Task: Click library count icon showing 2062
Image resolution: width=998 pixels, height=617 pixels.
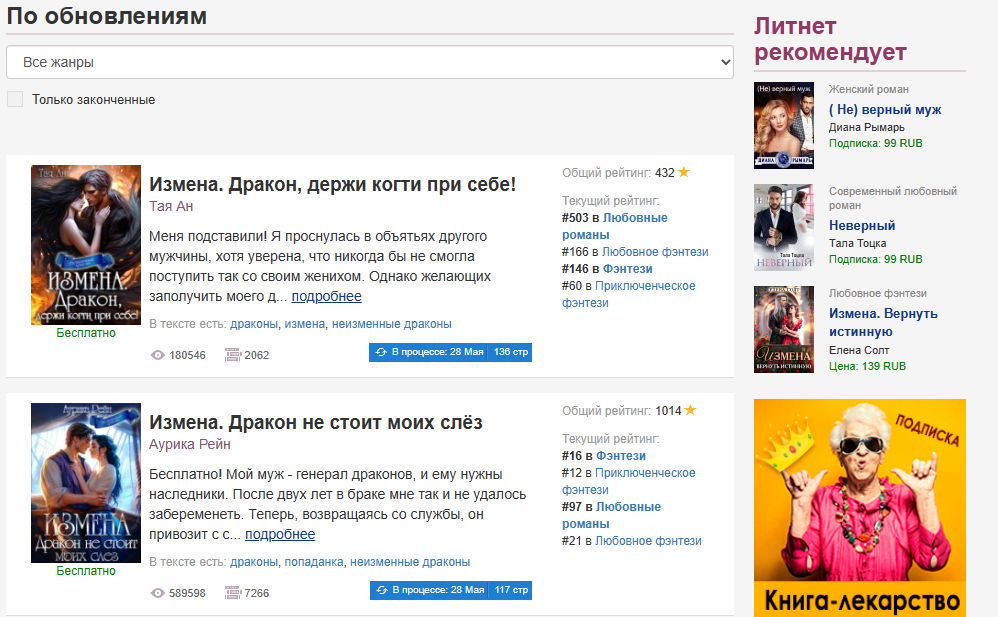Action: [233, 355]
